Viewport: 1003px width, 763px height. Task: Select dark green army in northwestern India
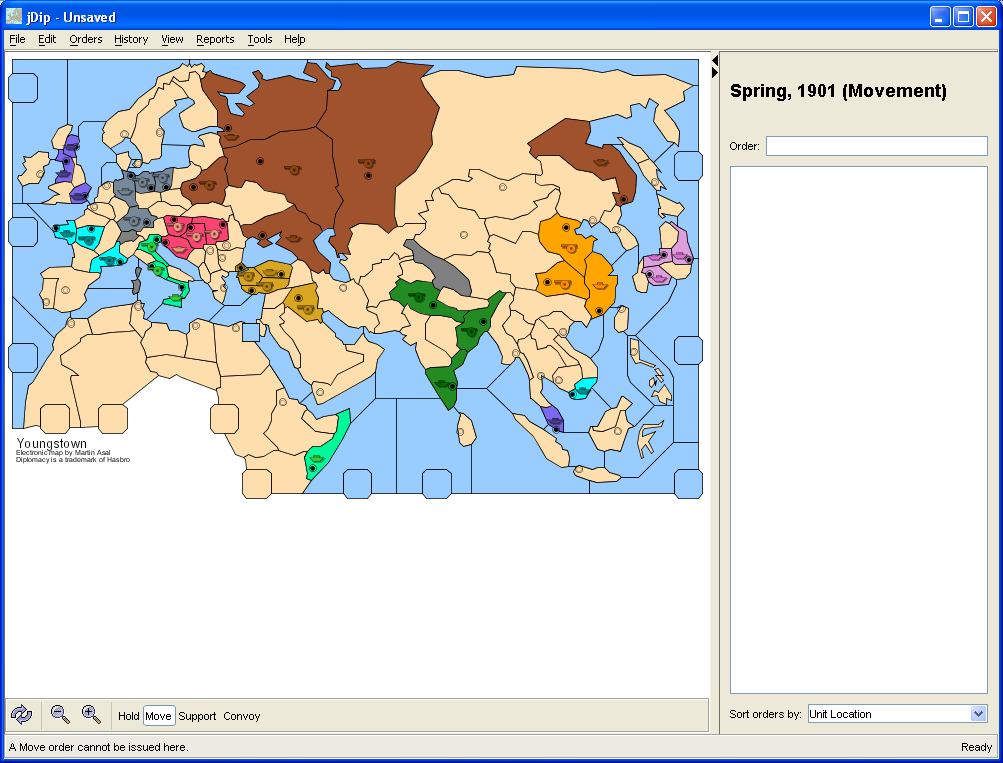coord(418,297)
